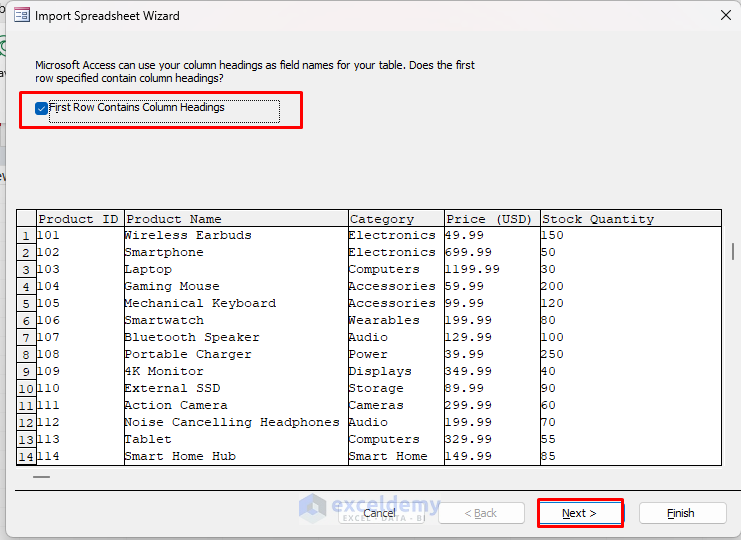741x540 pixels.
Task: Click the stock quantity 200 cell
Action: 631,286
